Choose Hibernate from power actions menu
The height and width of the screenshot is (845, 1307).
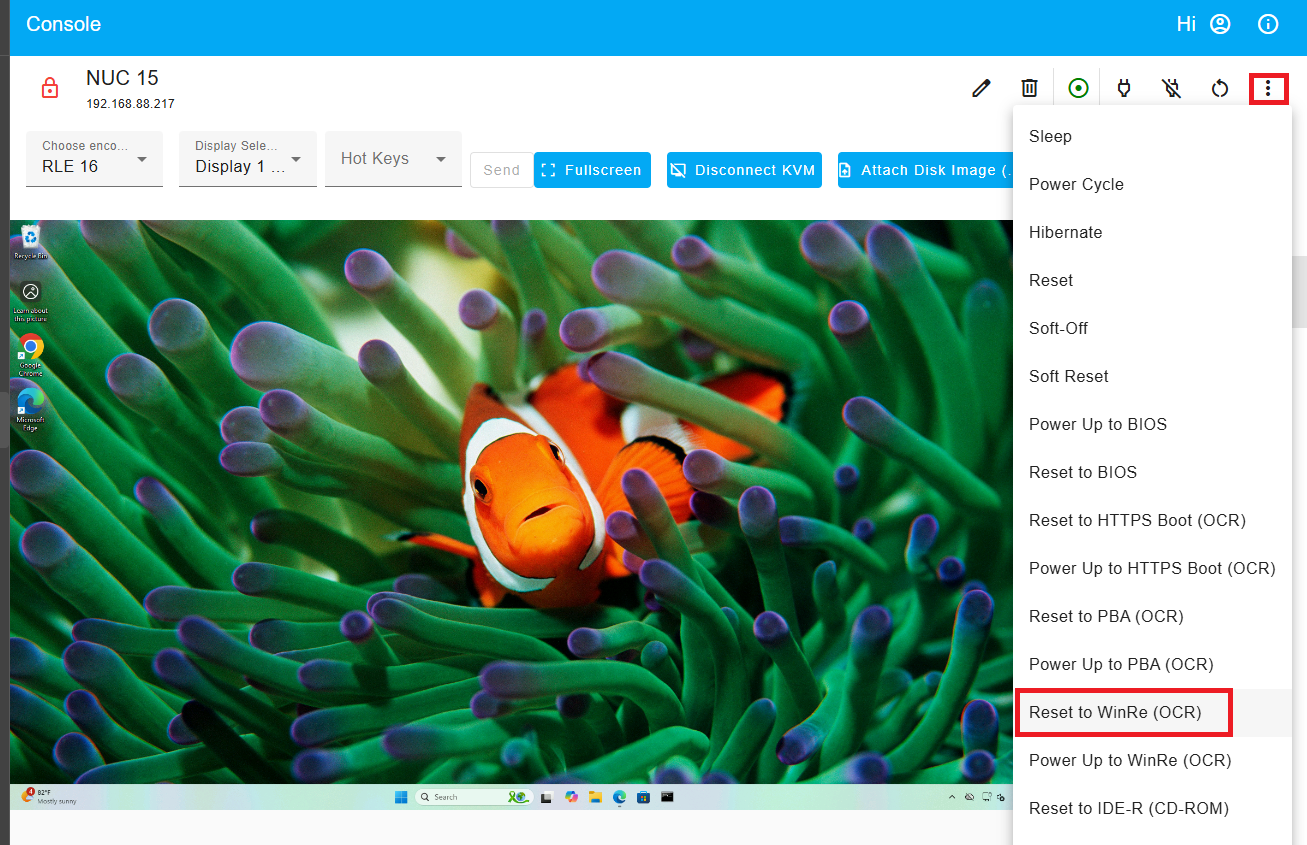pyautogui.click(x=1065, y=232)
